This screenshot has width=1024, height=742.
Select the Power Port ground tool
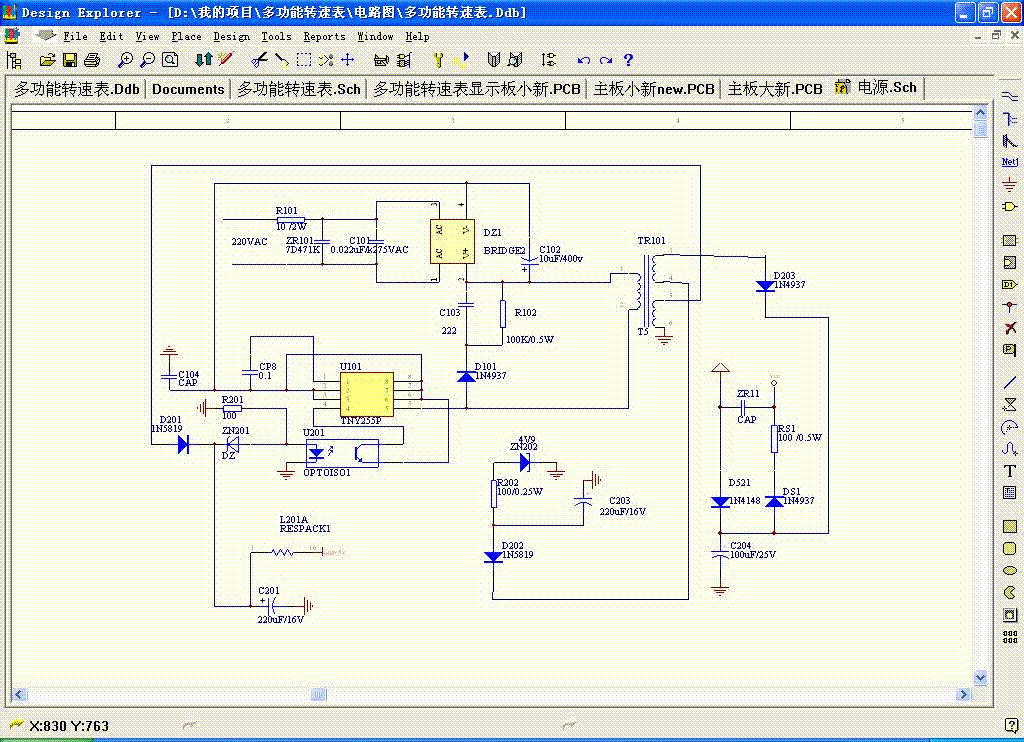tap(1010, 184)
